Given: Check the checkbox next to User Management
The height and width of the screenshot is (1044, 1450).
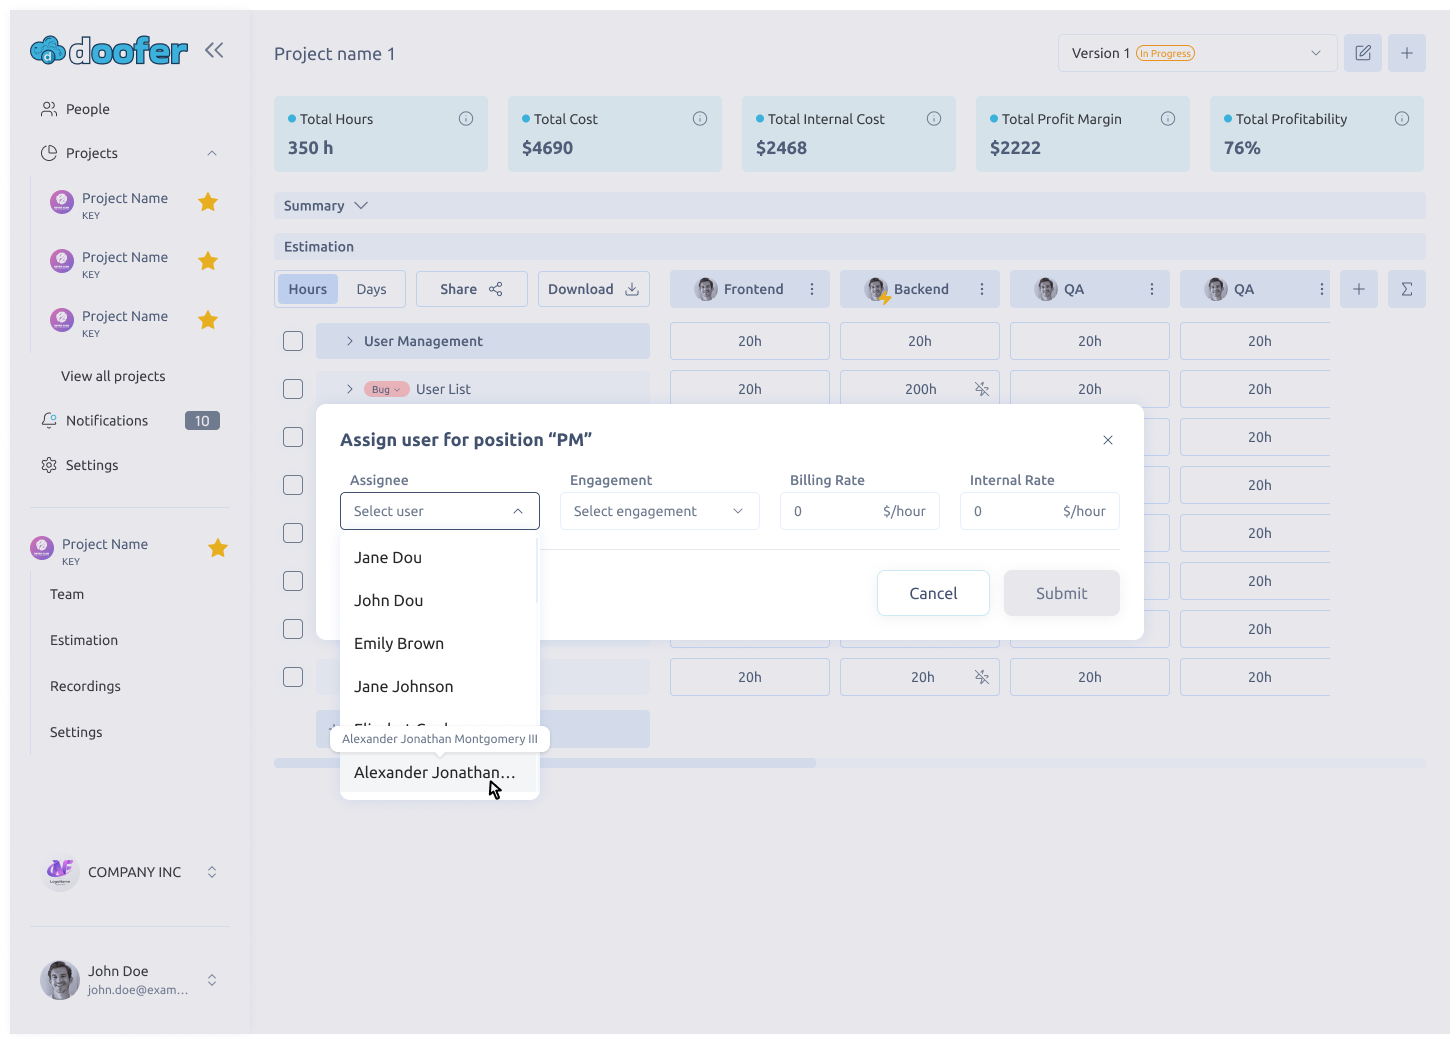Looking at the screenshot, I should pyautogui.click(x=293, y=341).
